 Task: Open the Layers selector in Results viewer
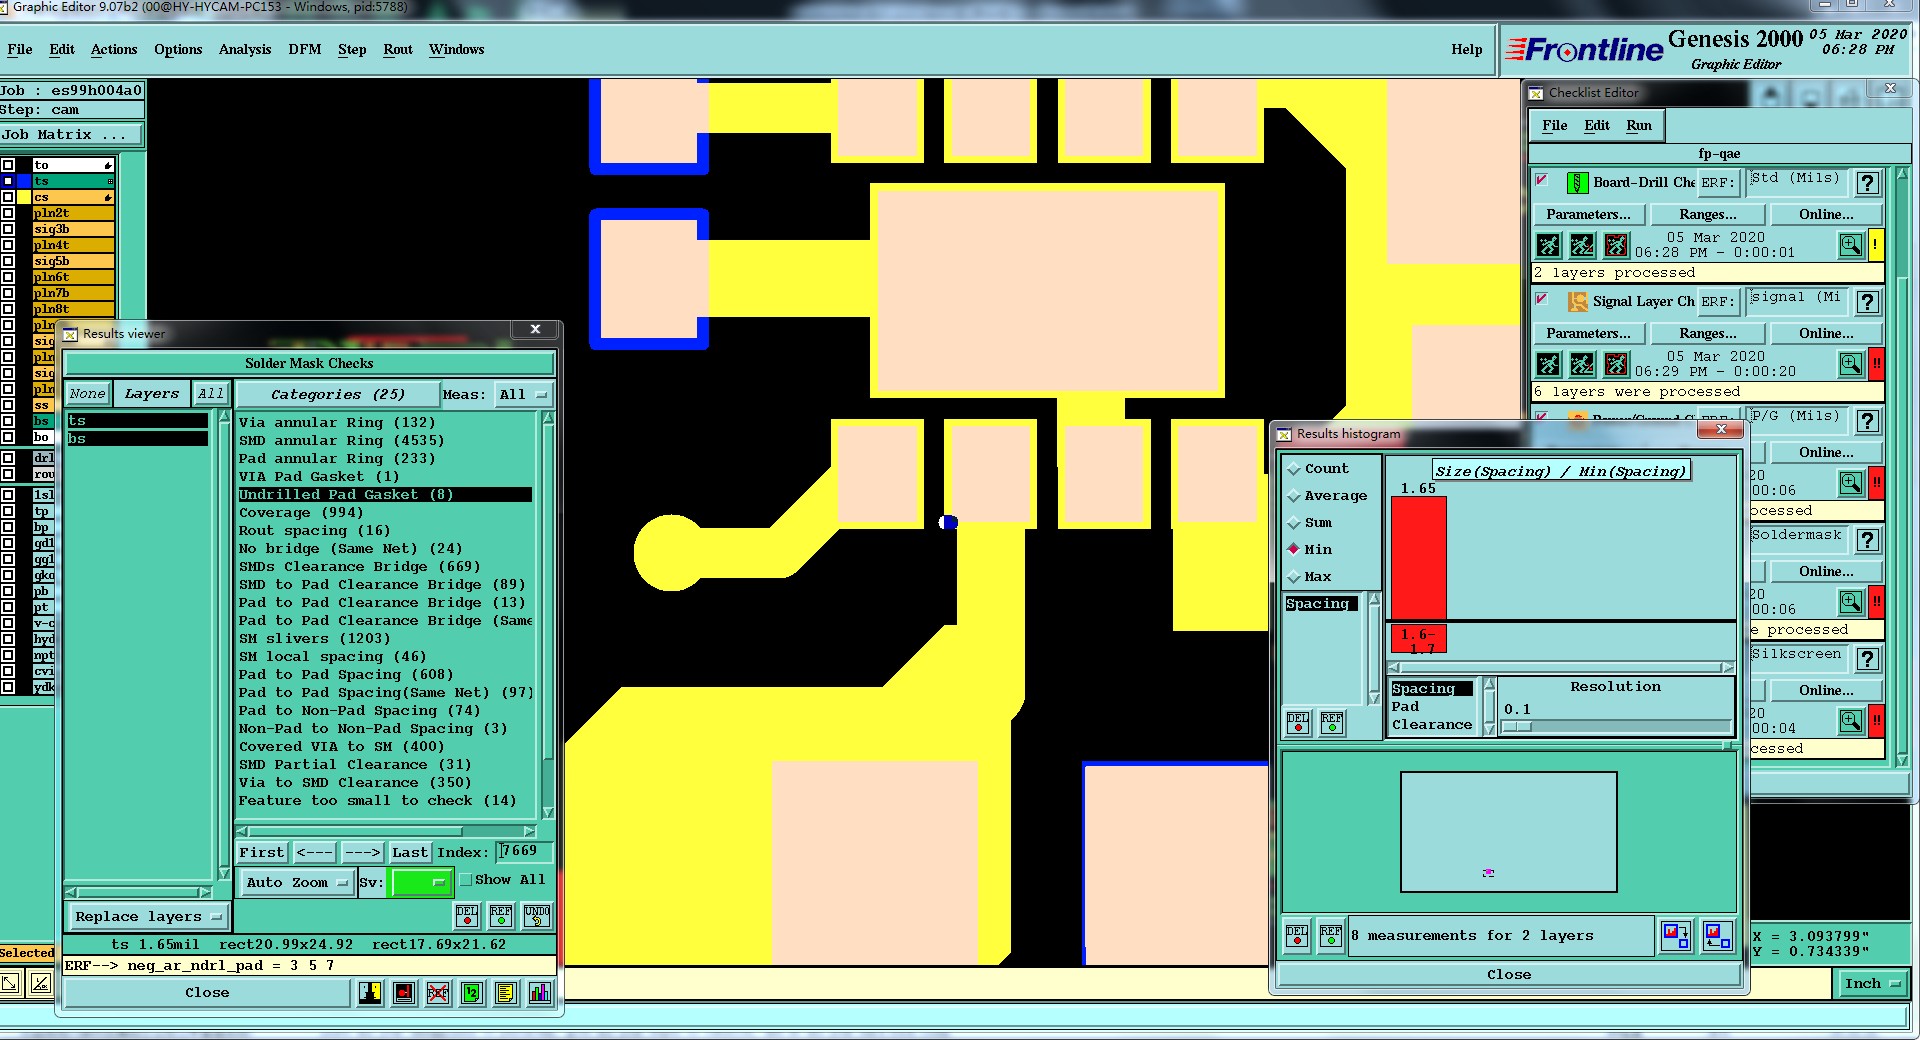click(151, 394)
